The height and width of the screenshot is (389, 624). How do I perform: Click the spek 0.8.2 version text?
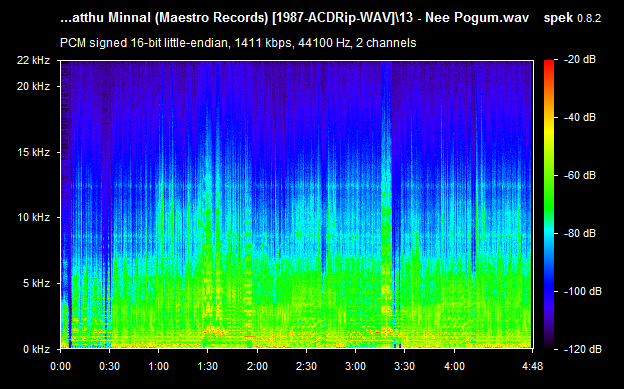coord(572,18)
